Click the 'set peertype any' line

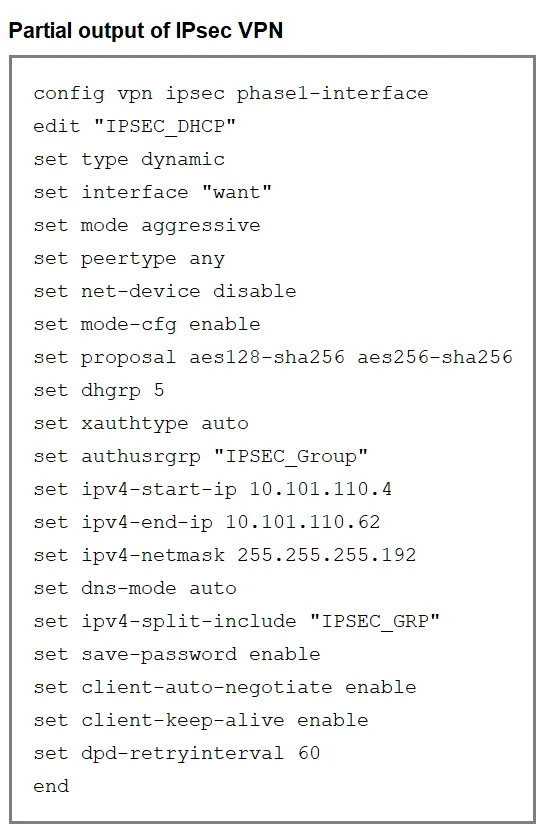[x=129, y=259]
